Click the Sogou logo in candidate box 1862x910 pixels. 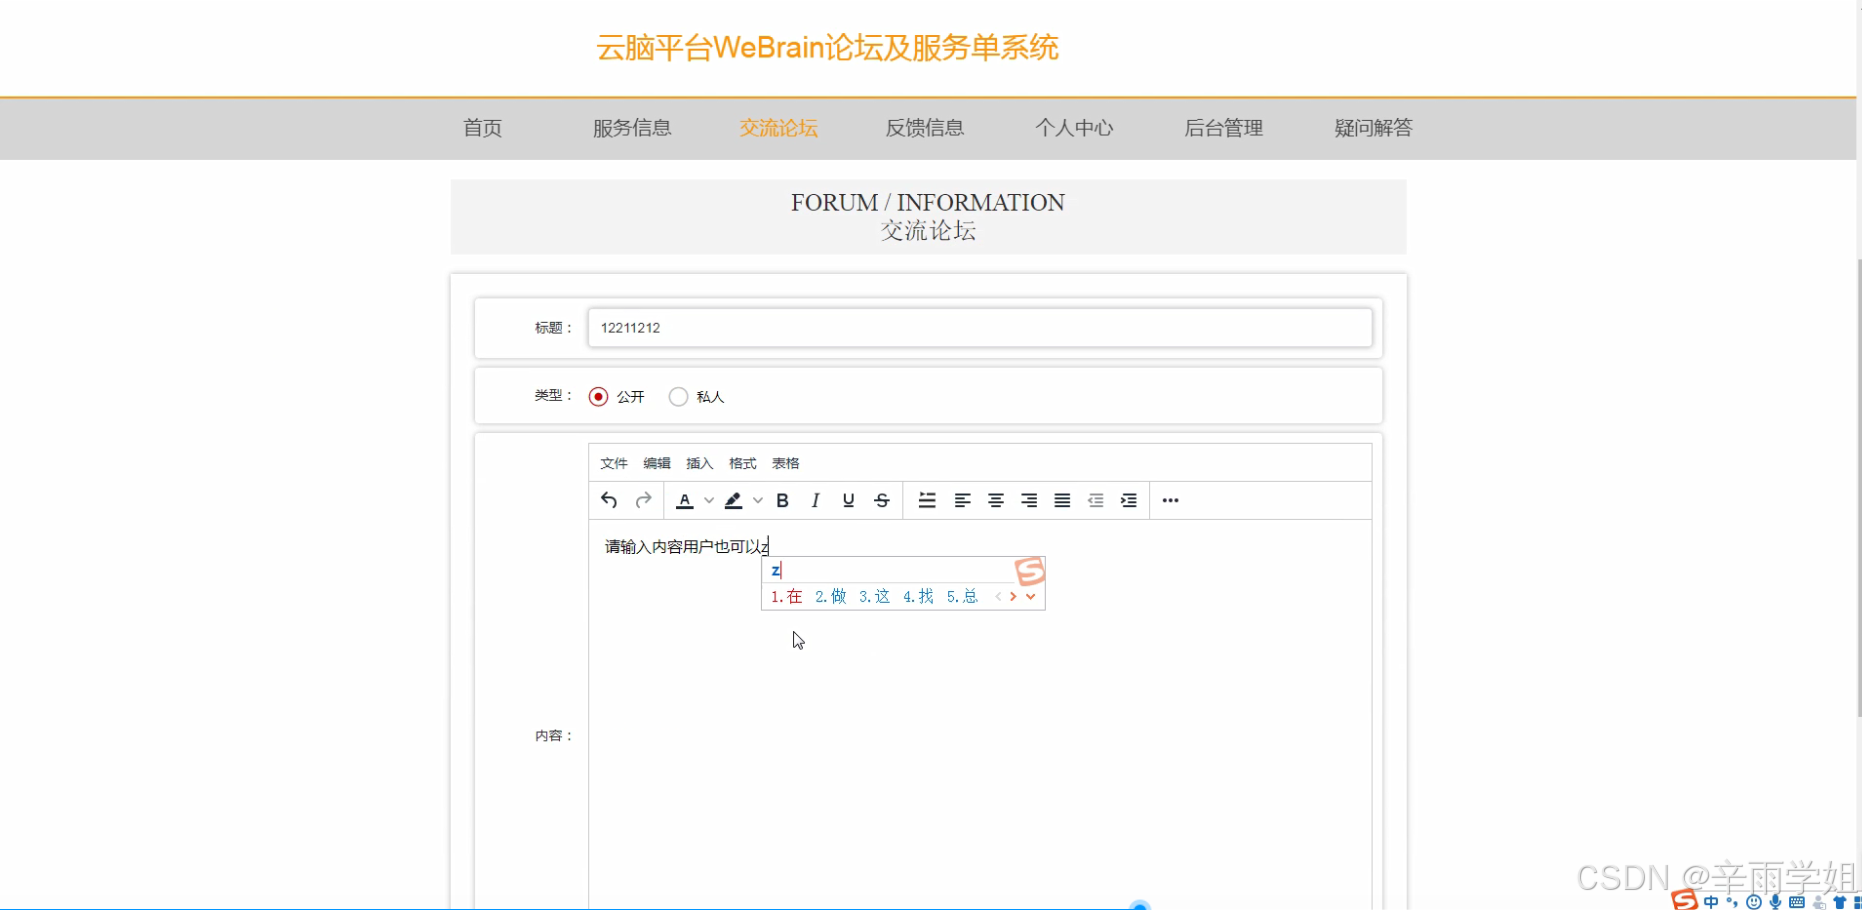1030,571
